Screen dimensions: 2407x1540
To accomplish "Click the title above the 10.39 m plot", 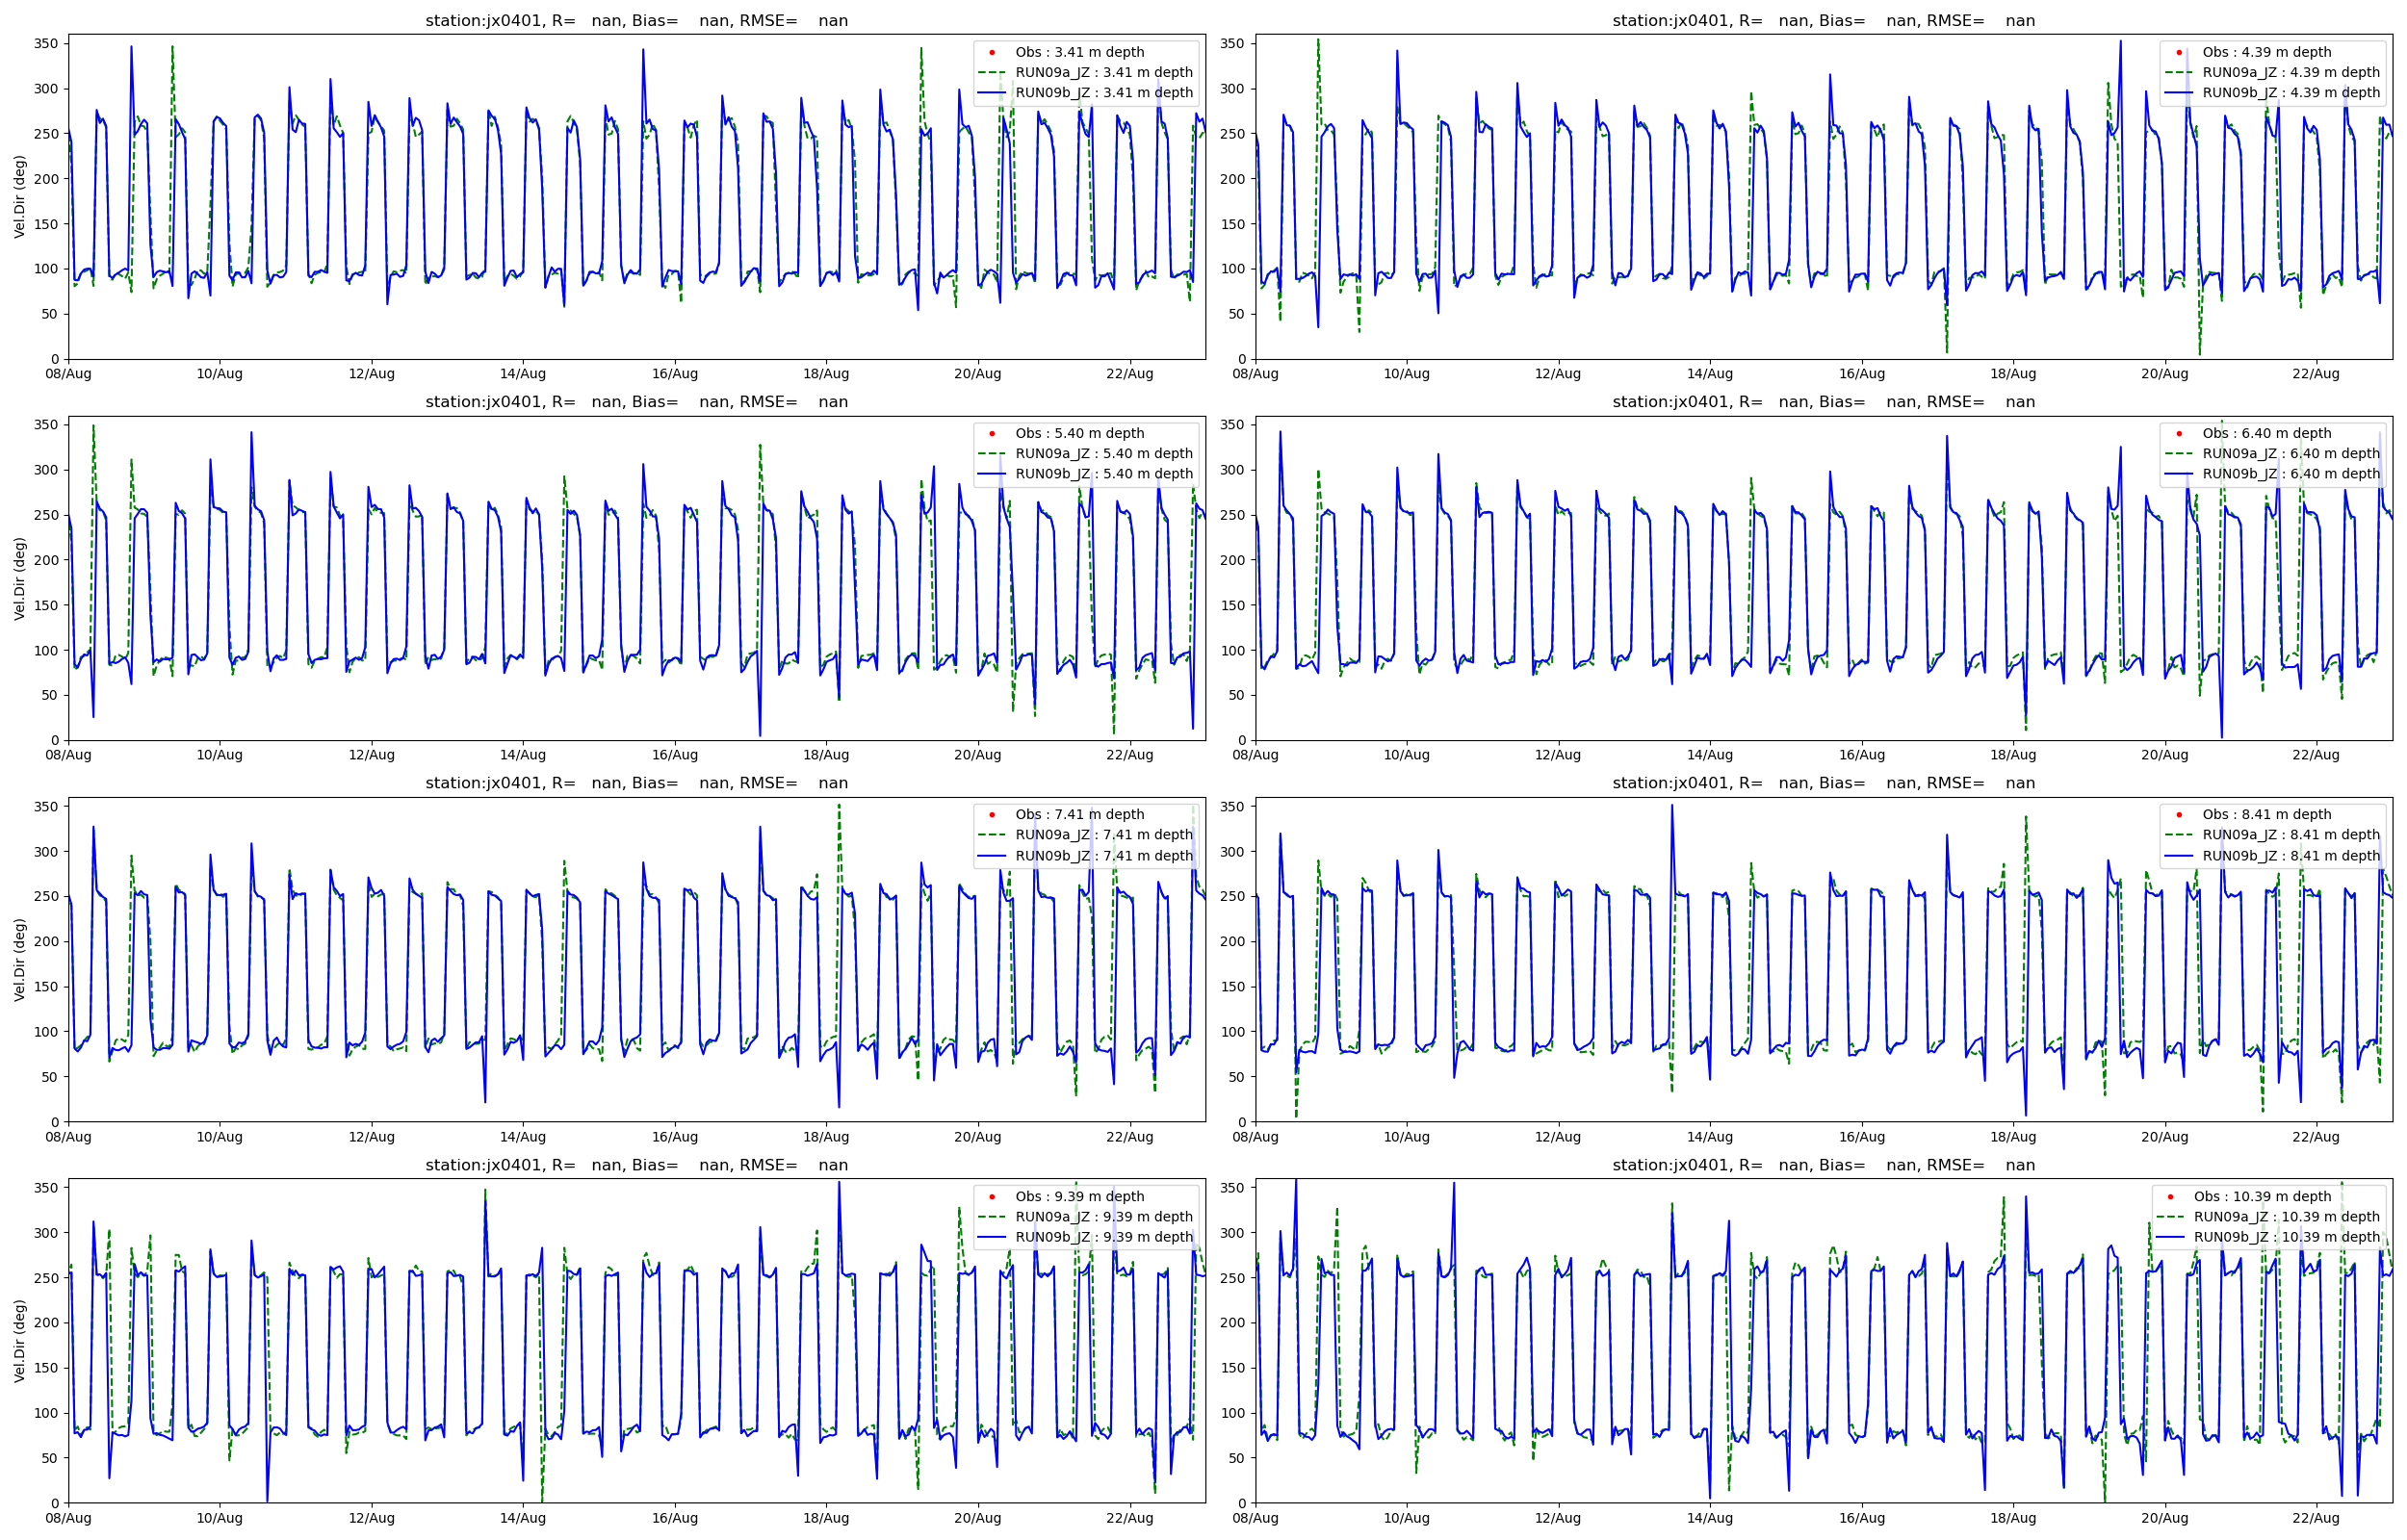I will click(x=1823, y=1165).
